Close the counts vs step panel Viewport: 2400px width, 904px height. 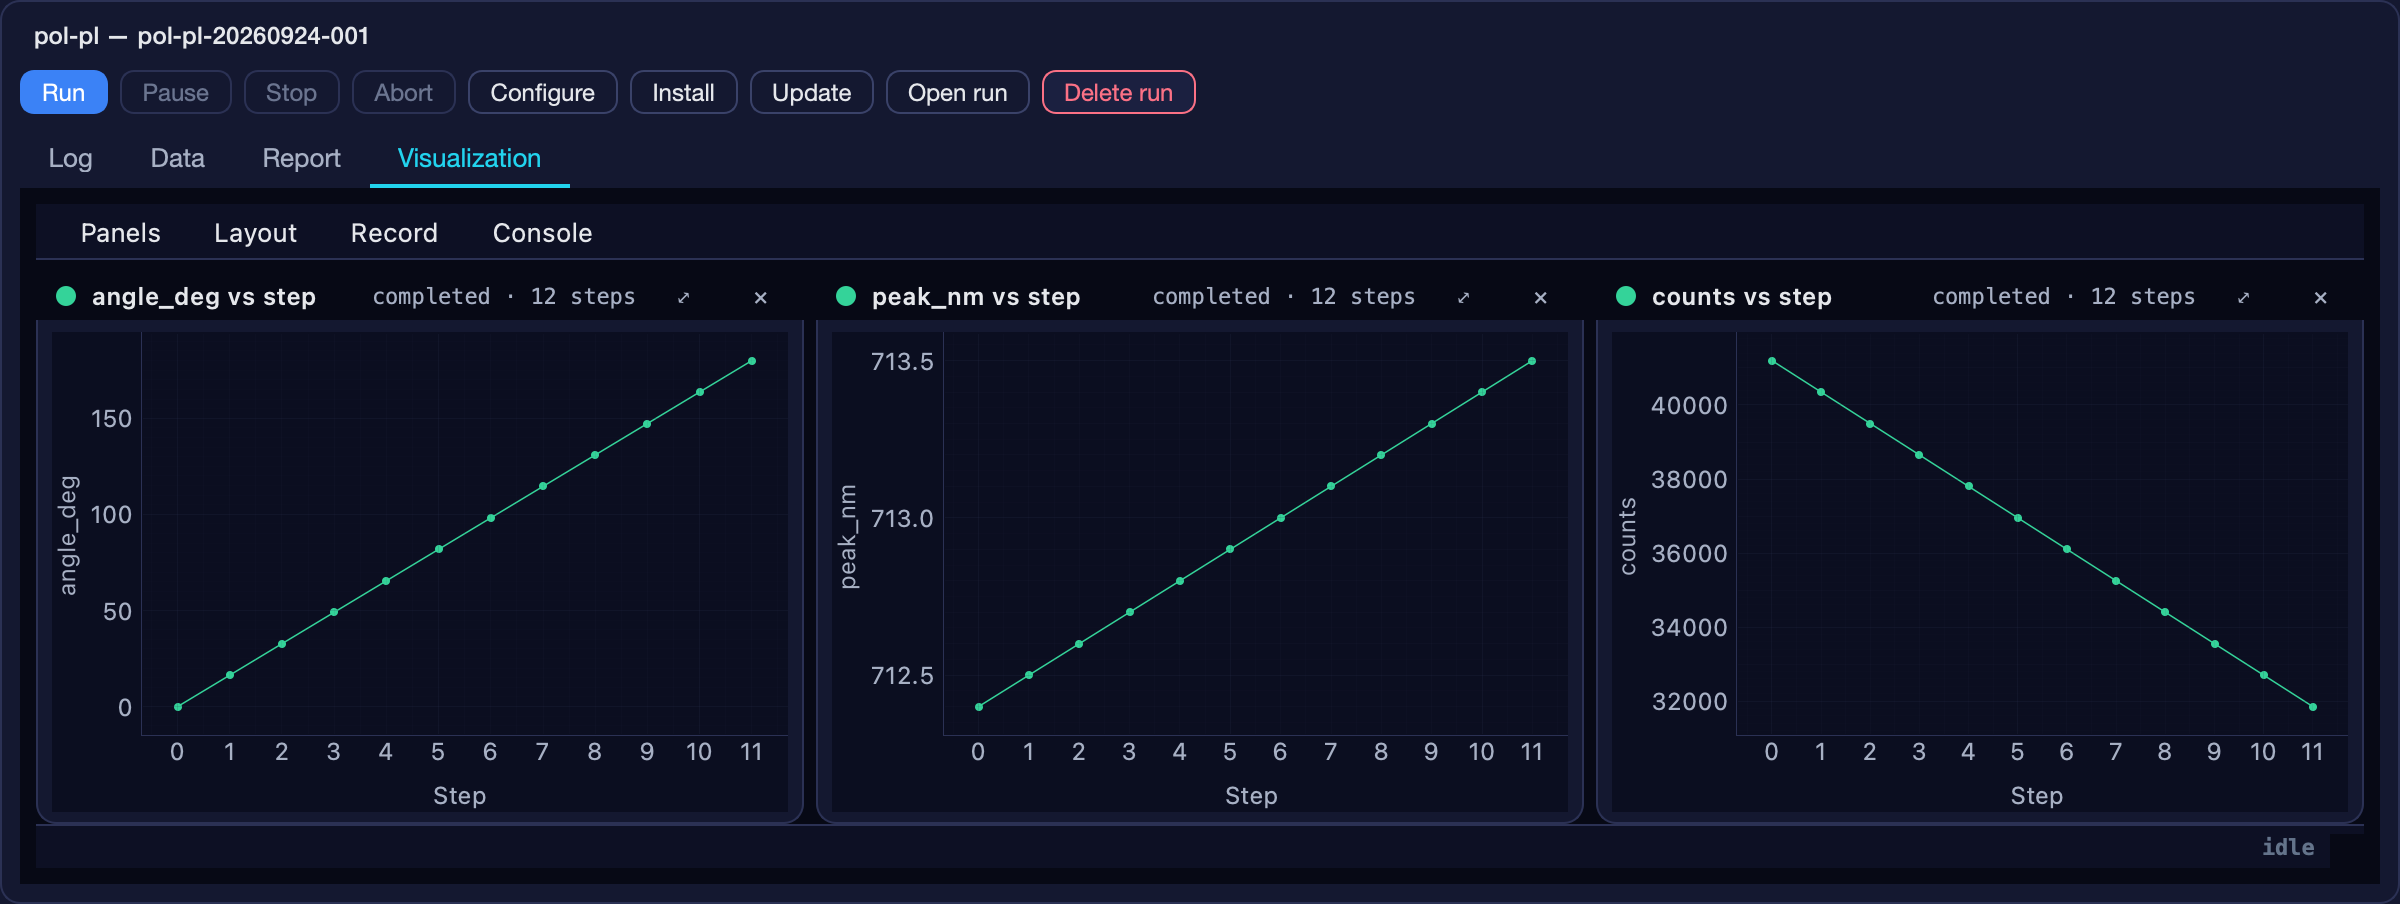(x=2321, y=297)
